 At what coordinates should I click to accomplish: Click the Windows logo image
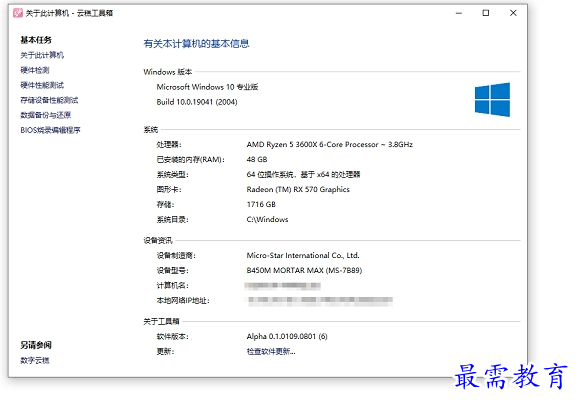coord(492,100)
